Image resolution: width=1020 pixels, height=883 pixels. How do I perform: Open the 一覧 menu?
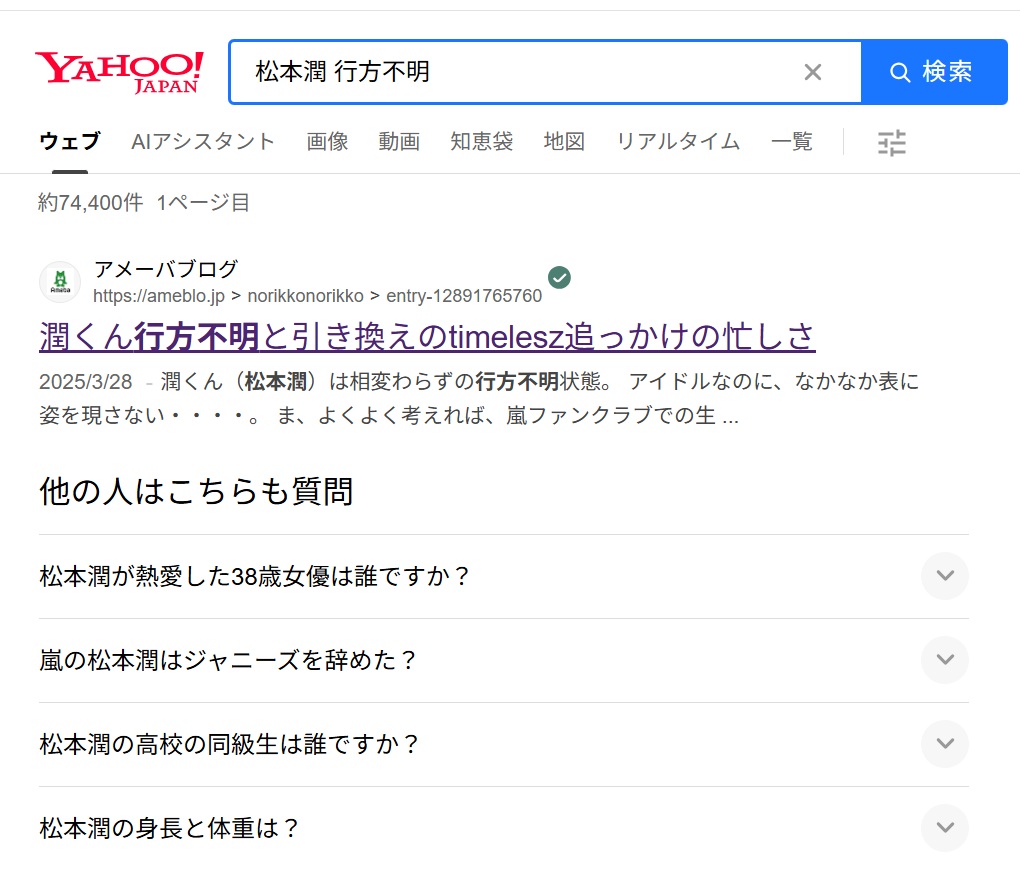[792, 142]
